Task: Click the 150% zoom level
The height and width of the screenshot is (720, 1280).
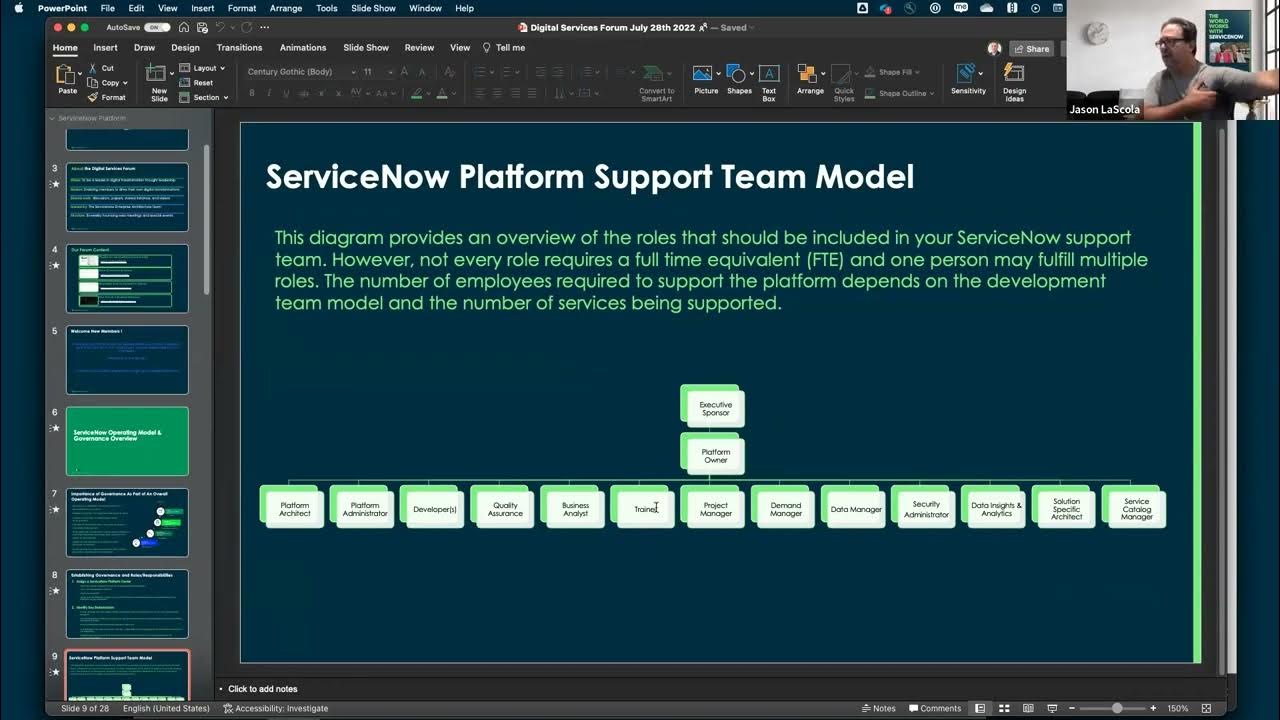Action: point(1177,708)
